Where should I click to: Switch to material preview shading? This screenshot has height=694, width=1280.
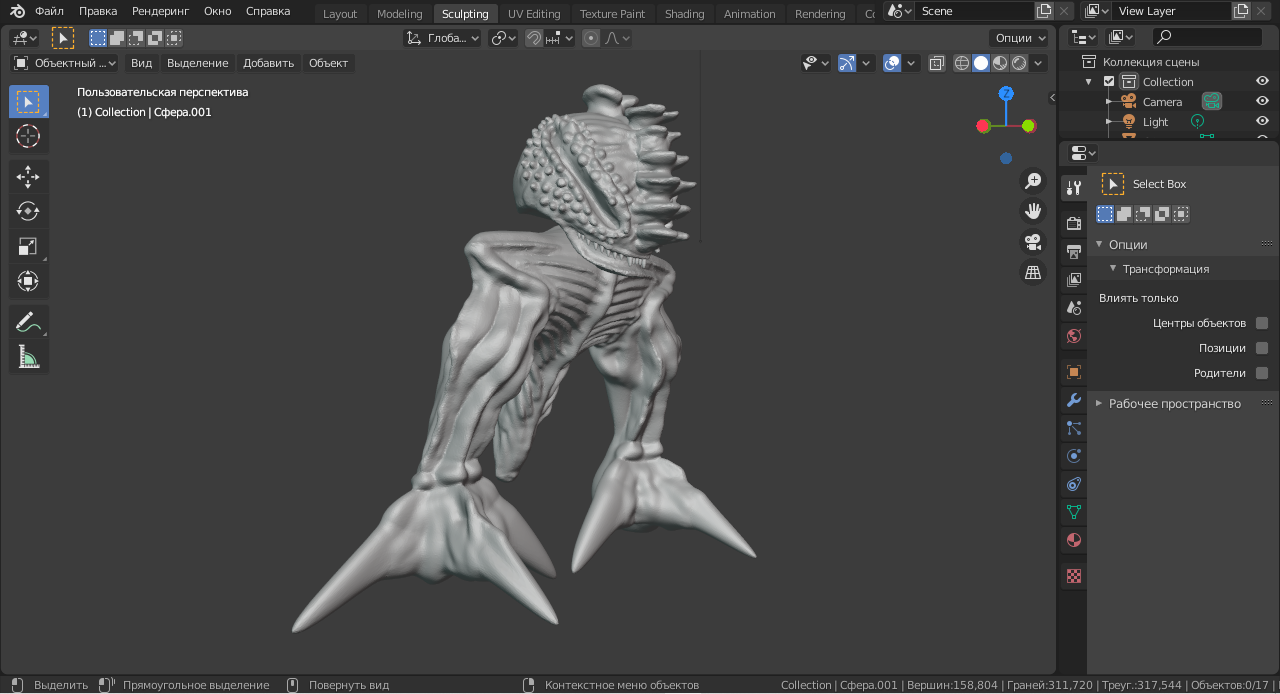point(1000,63)
